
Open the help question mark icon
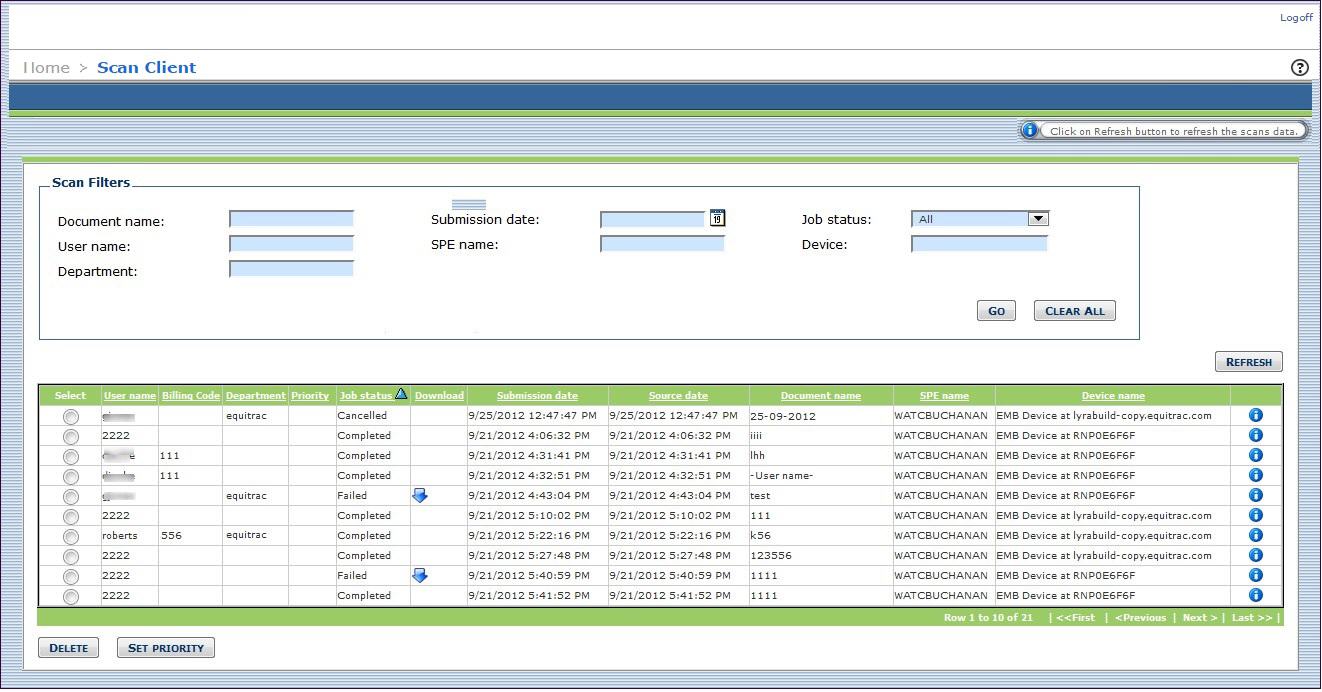pyautogui.click(x=1299, y=68)
